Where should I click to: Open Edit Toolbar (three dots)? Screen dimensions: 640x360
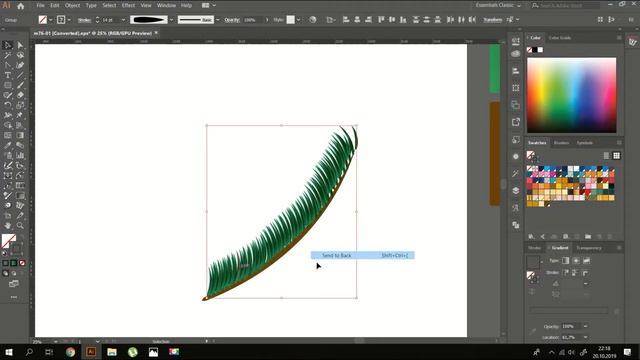coord(14,297)
